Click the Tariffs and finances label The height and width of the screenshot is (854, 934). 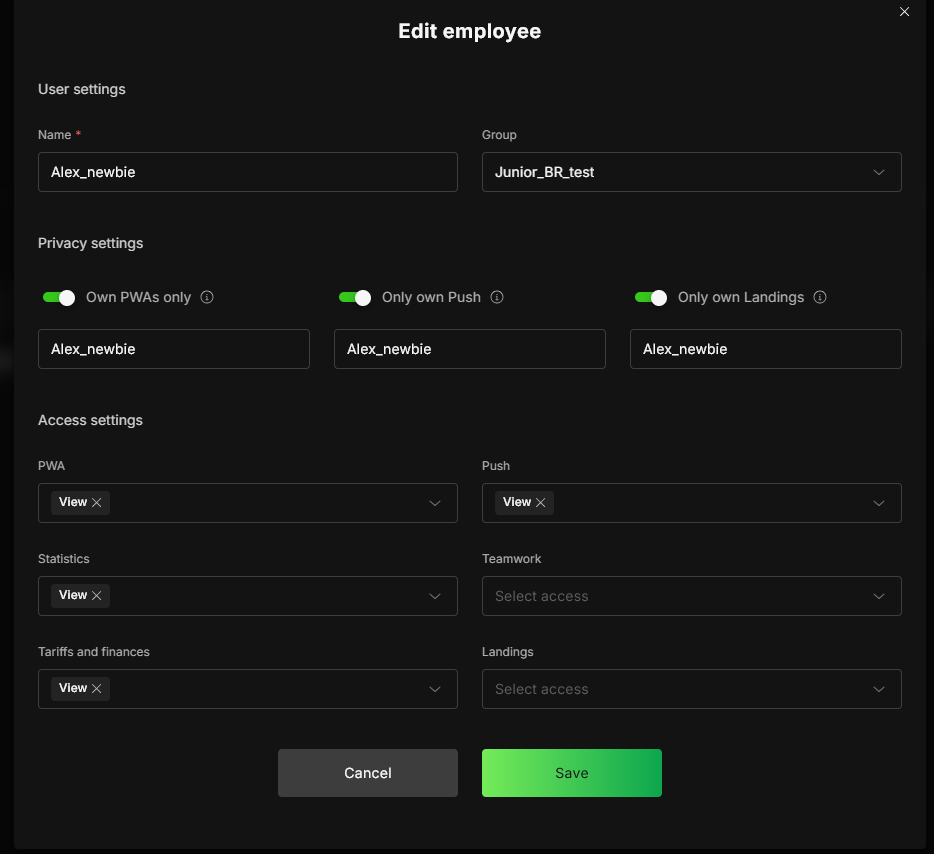(x=94, y=652)
